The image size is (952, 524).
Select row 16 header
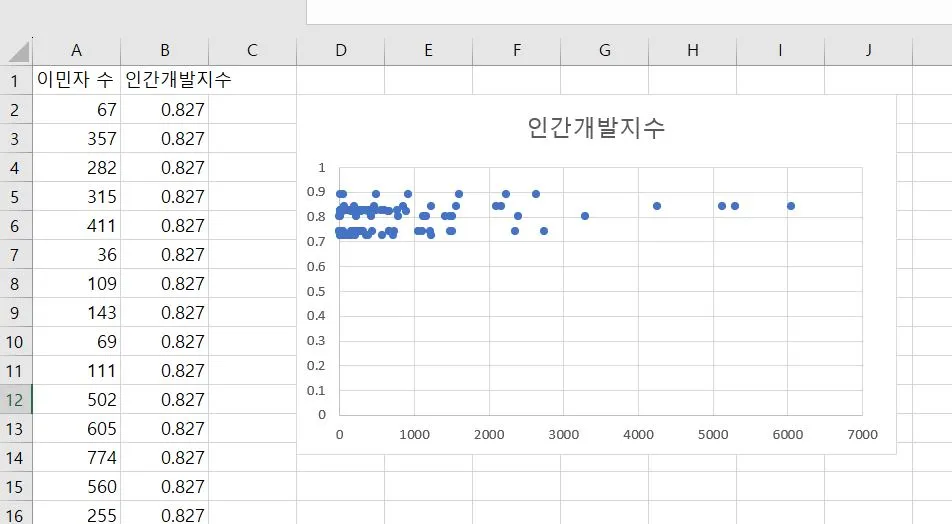[16, 514]
